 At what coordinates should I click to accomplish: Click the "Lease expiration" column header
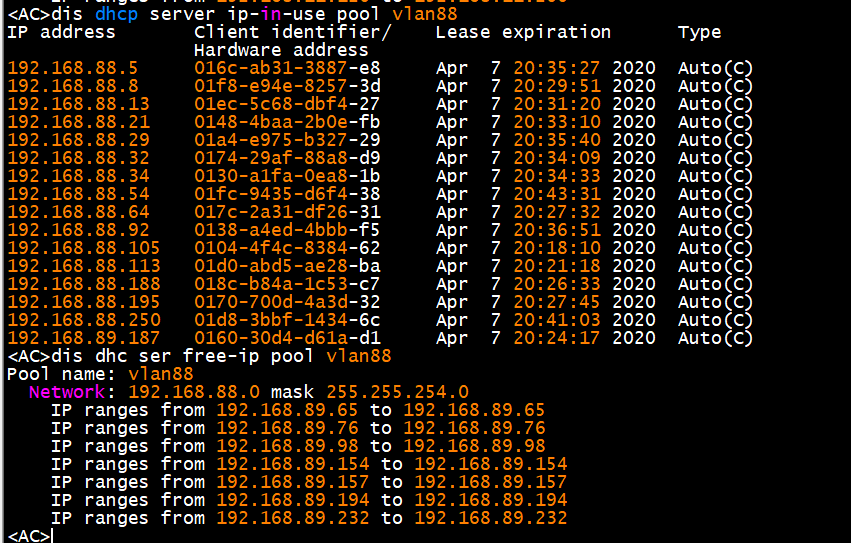[x=523, y=32]
